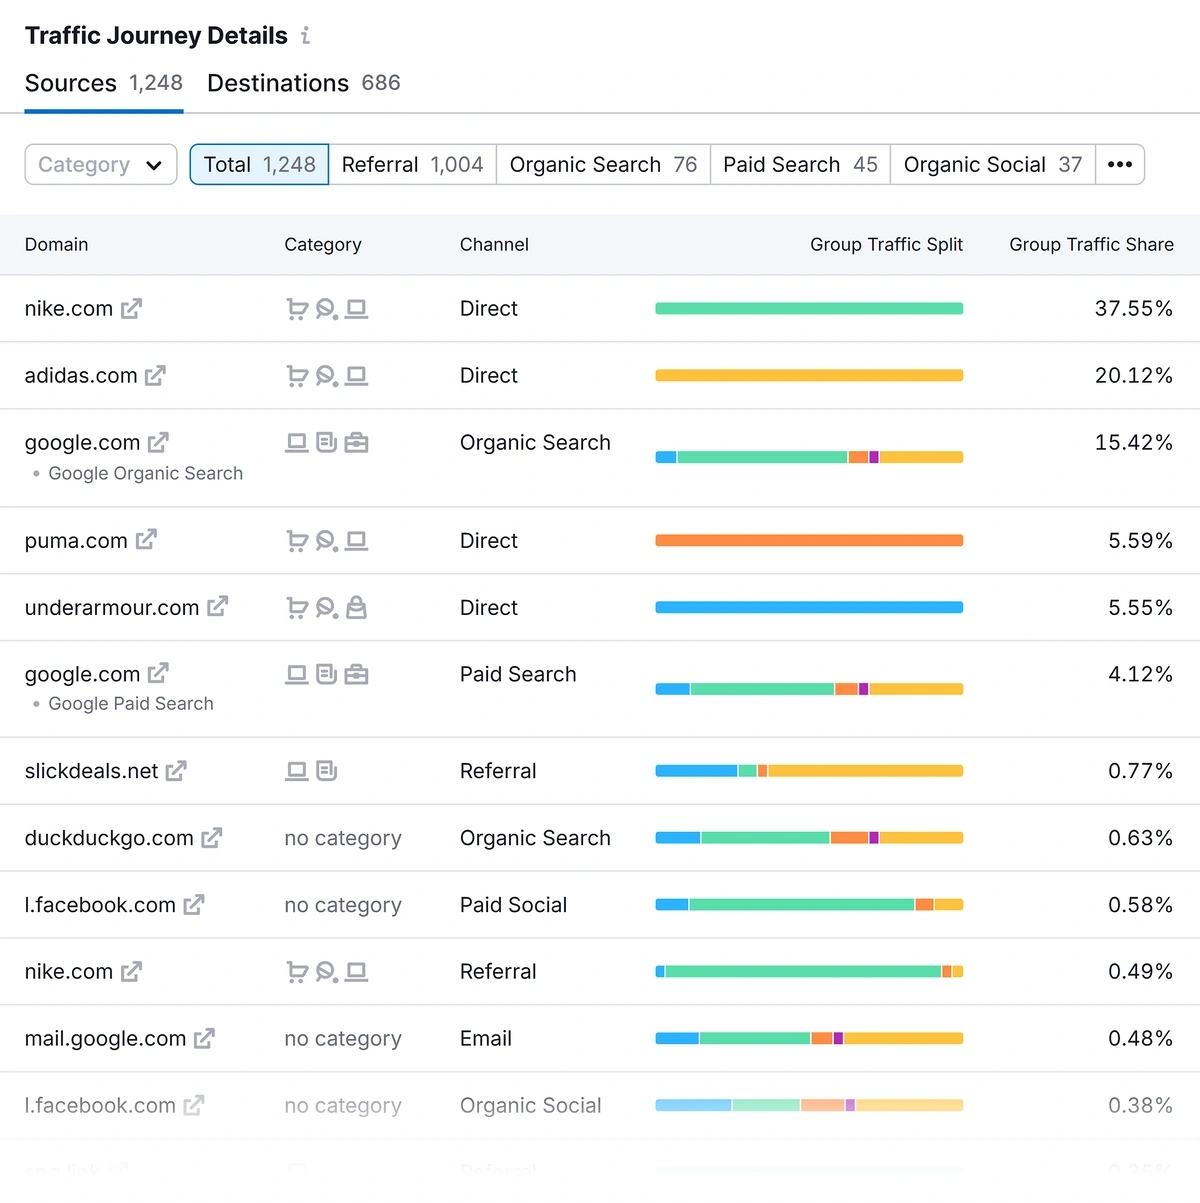1200x1203 pixels.
Task: Click 'Paid Social' channel cell
Action: click(513, 905)
